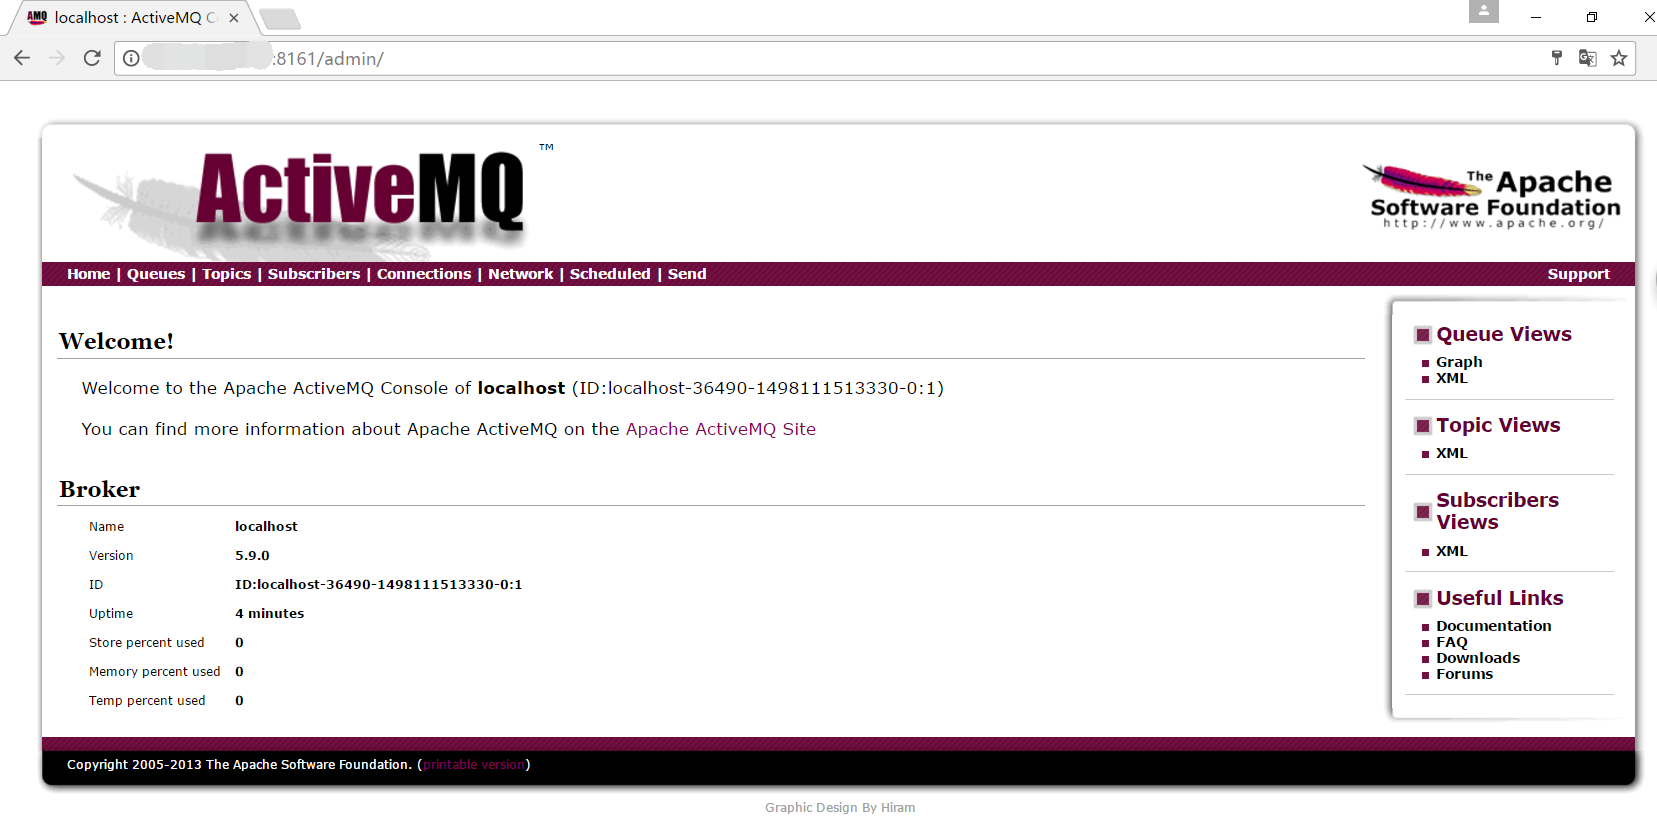This screenshot has width=1657, height=823.
Task: Click the Documentation useful link
Action: [x=1494, y=626]
